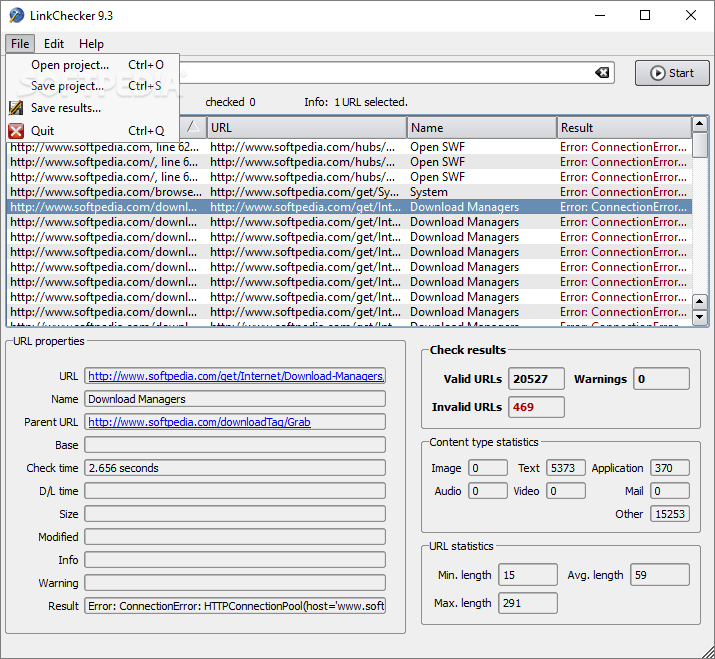Choose Open project... from File menu
This screenshot has width=715, height=659.
point(93,65)
